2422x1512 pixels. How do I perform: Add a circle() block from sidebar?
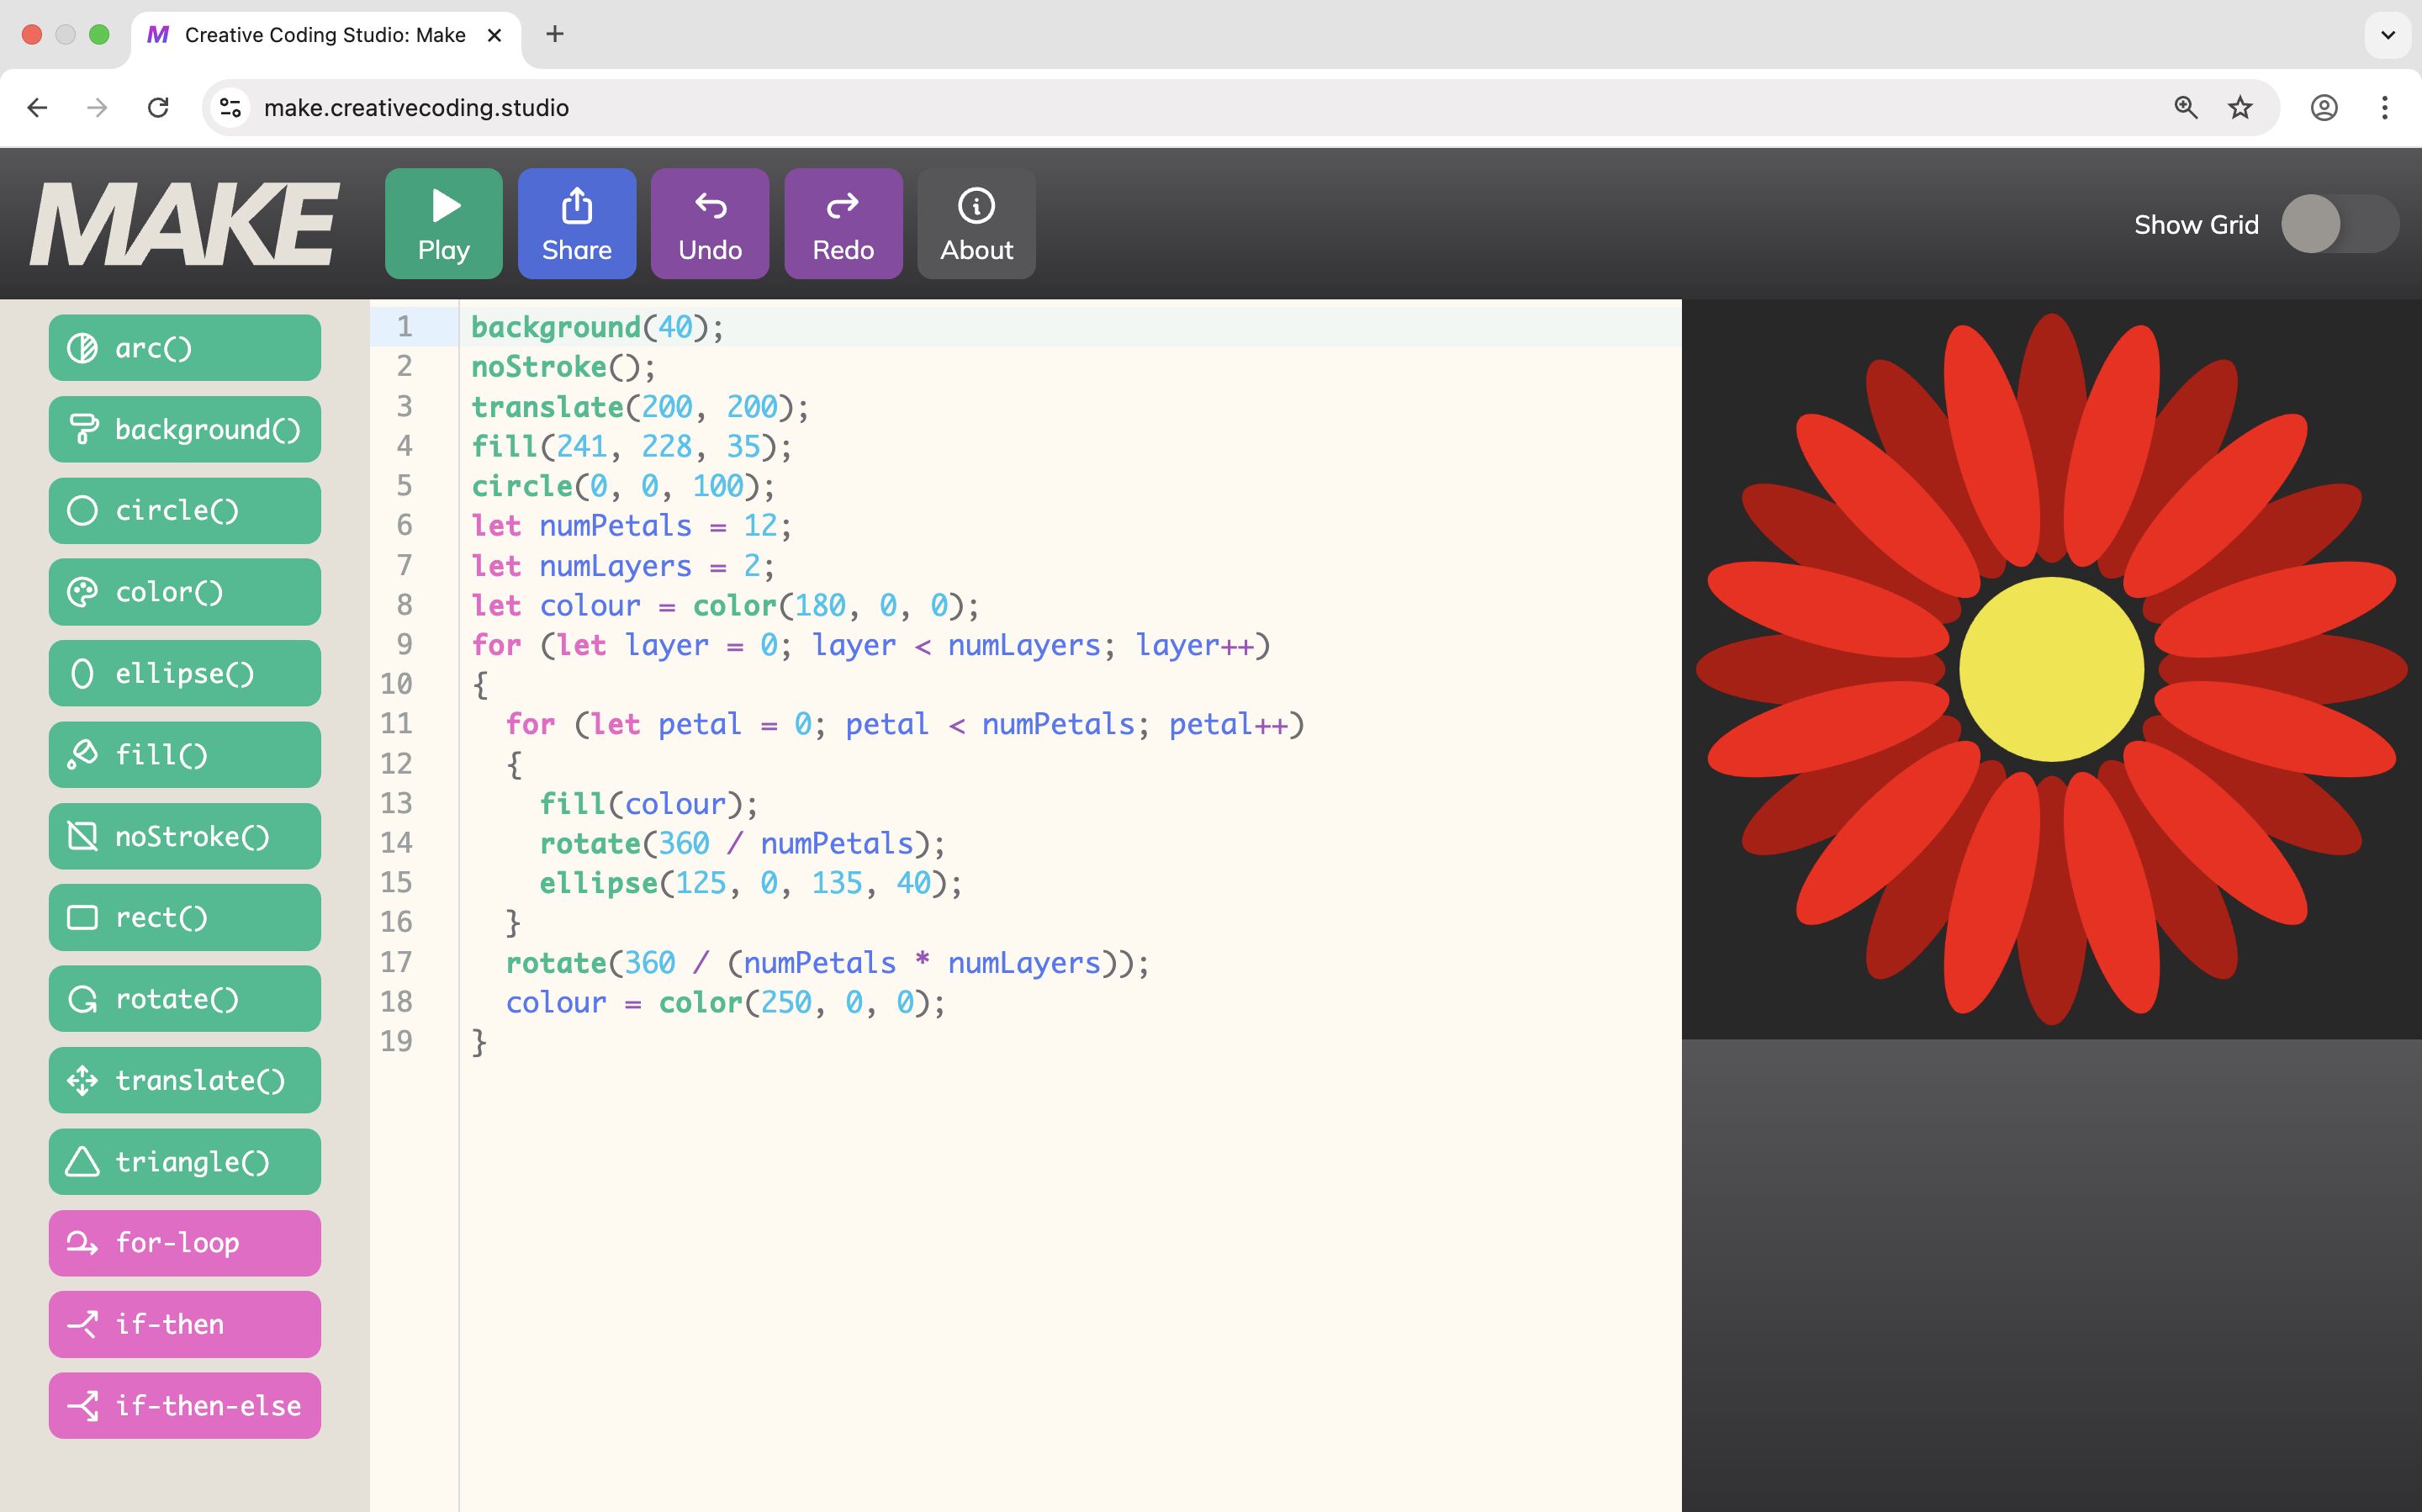point(184,511)
